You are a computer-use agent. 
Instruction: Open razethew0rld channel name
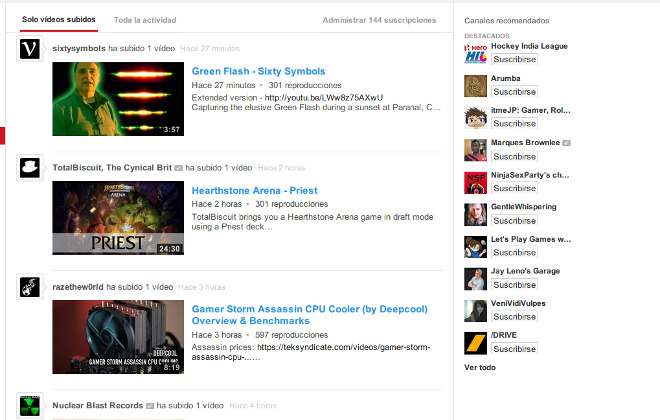click(x=77, y=287)
